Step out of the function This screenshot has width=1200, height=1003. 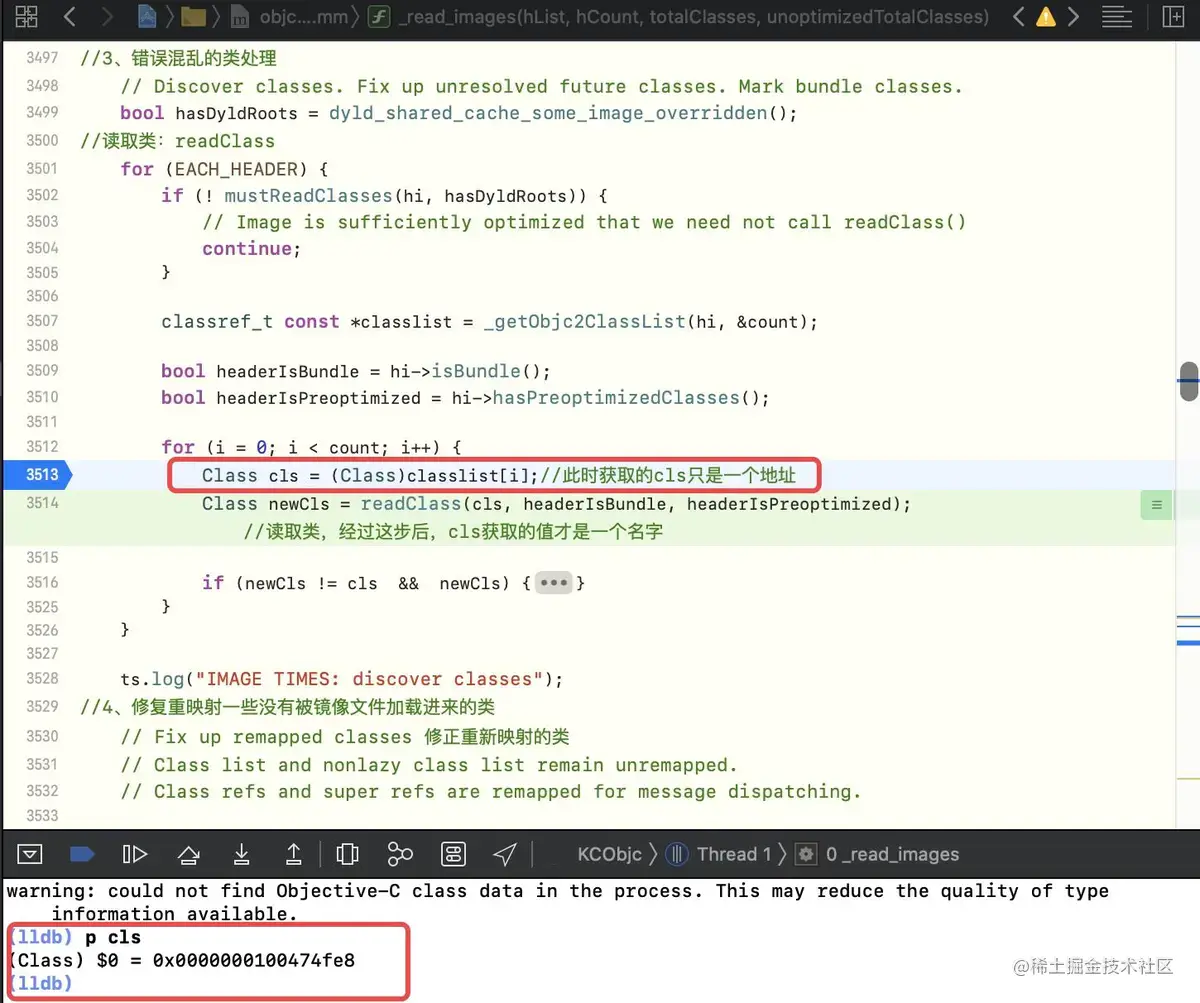(294, 853)
